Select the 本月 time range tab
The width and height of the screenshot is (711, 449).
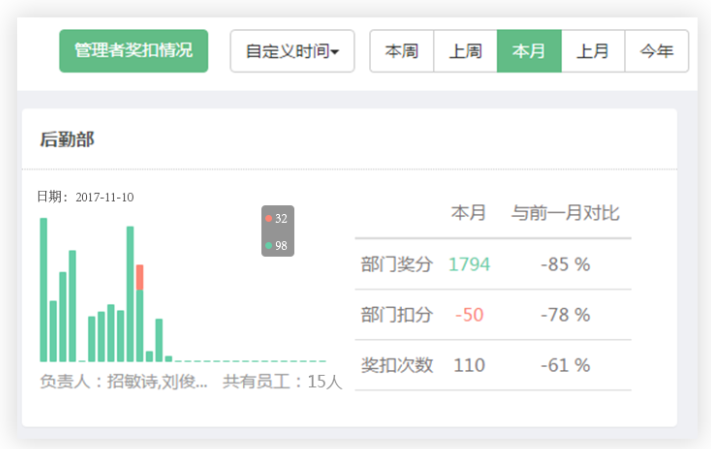coord(529,51)
